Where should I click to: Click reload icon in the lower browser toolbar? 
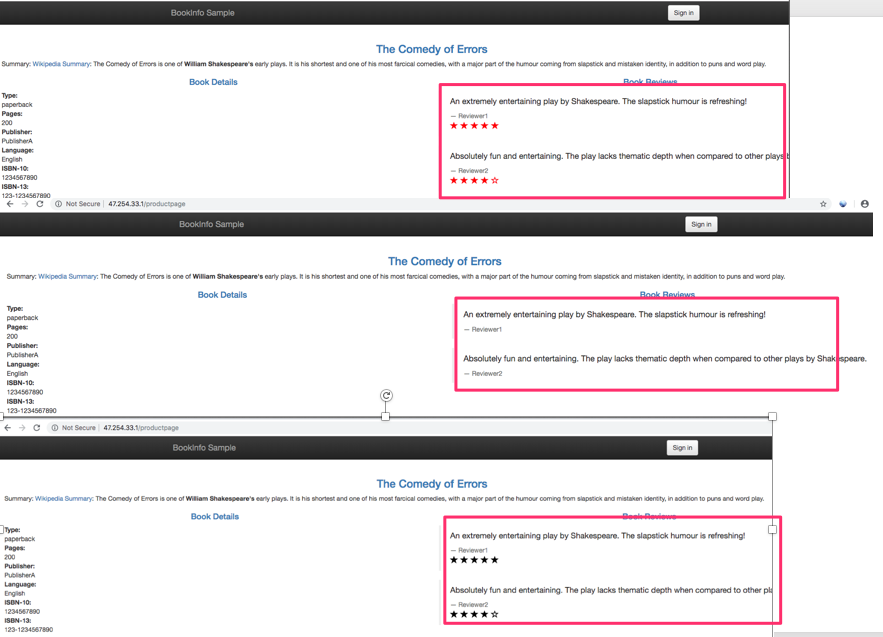(37, 428)
